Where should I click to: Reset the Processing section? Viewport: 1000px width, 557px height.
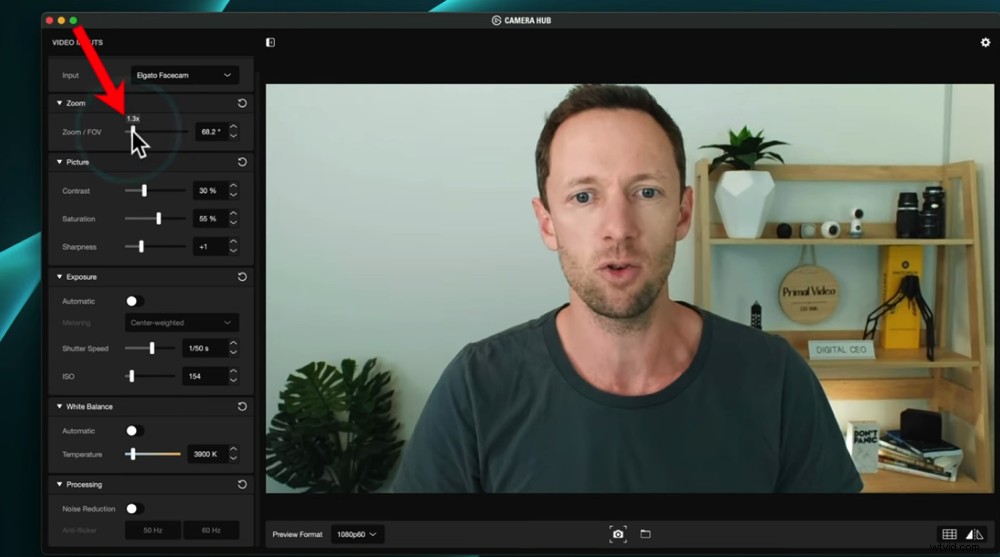242,484
